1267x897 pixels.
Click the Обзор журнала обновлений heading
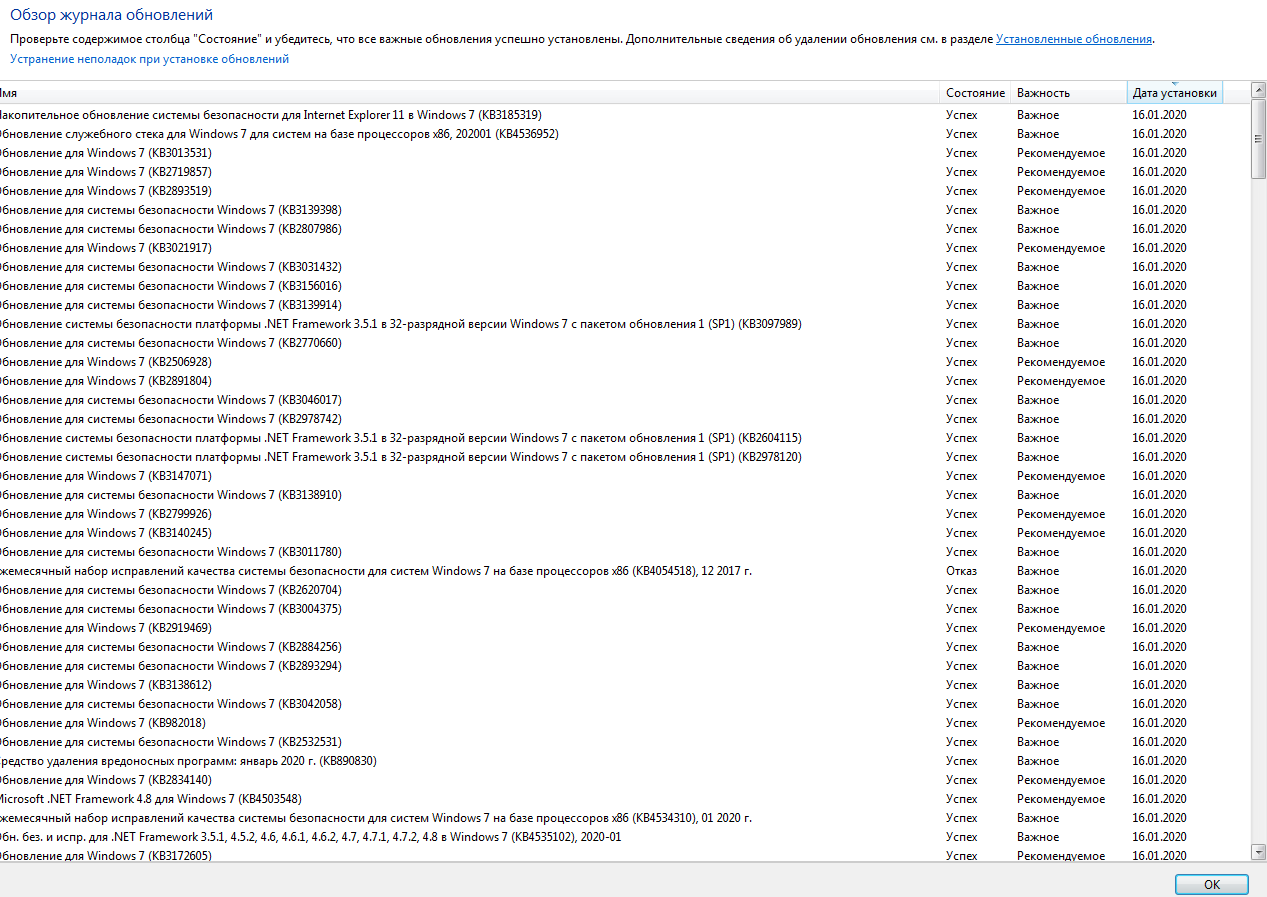(x=111, y=15)
